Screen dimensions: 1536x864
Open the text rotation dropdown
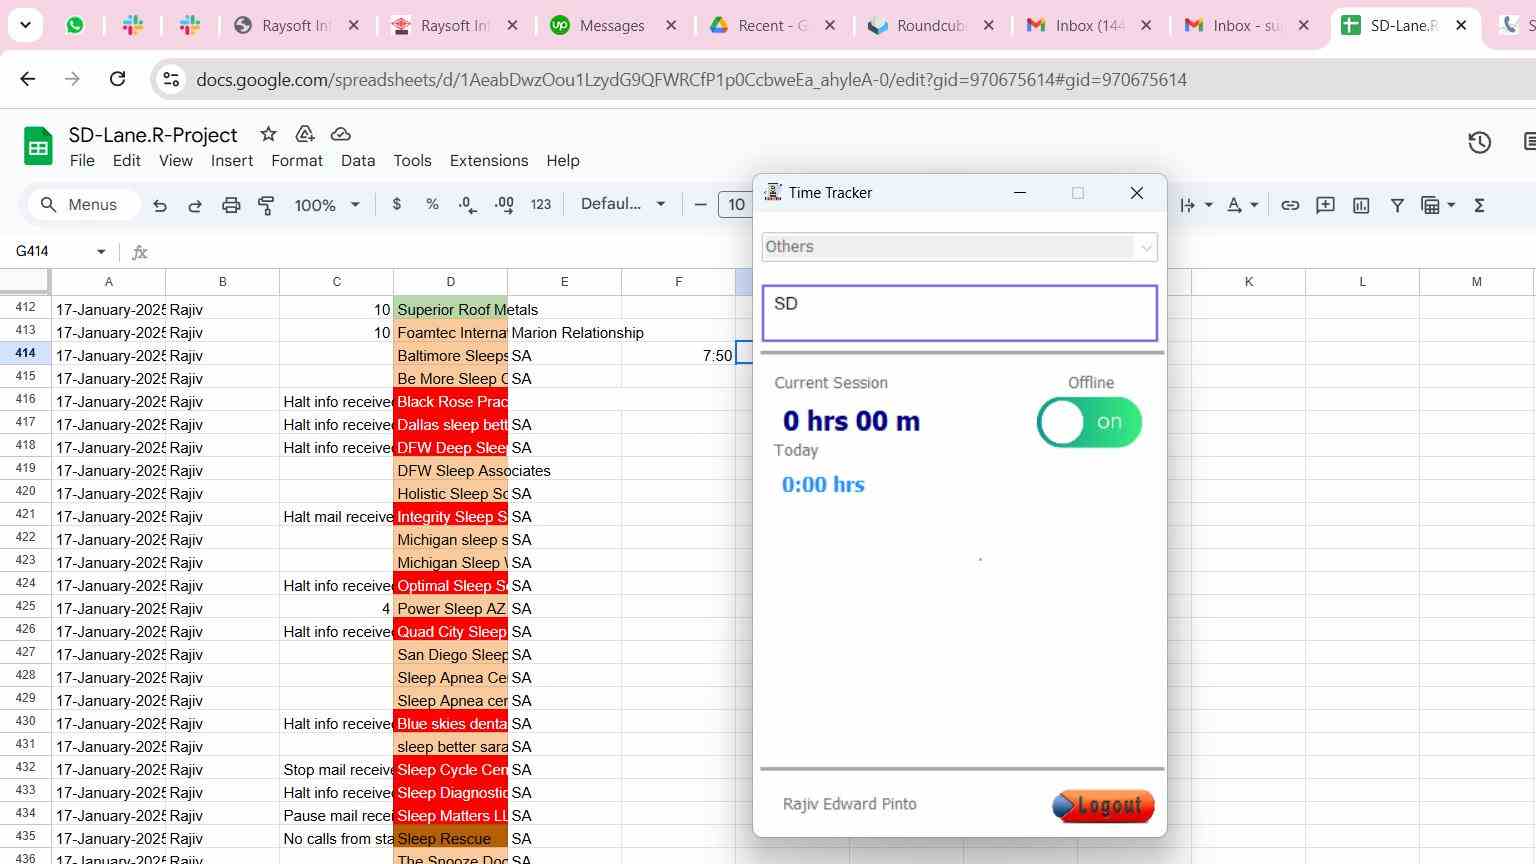click(1196, 205)
